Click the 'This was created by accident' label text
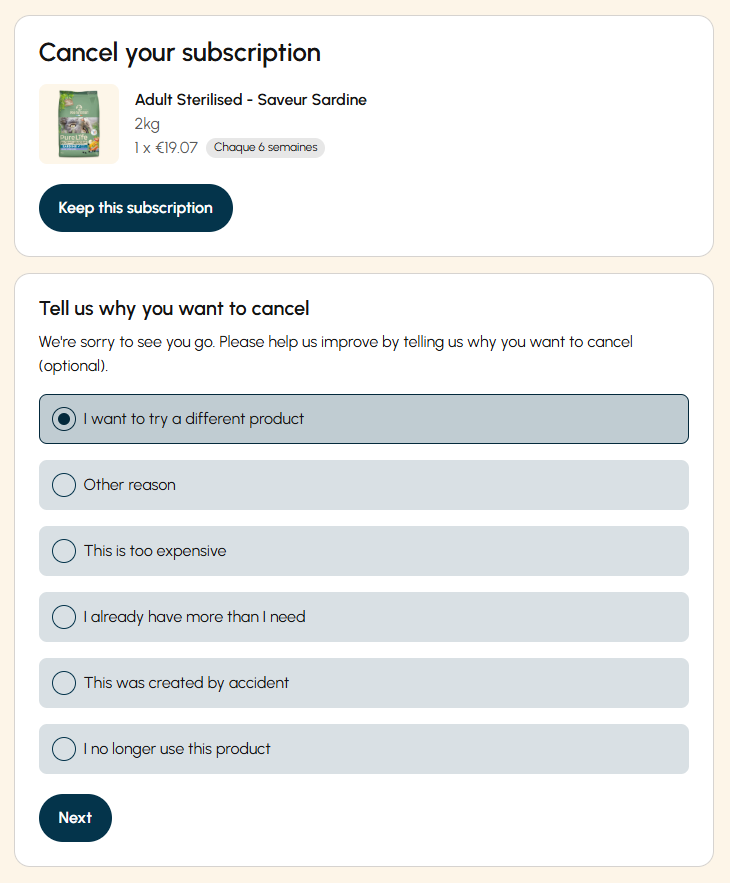The image size is (730, 883). click(186, 683)
